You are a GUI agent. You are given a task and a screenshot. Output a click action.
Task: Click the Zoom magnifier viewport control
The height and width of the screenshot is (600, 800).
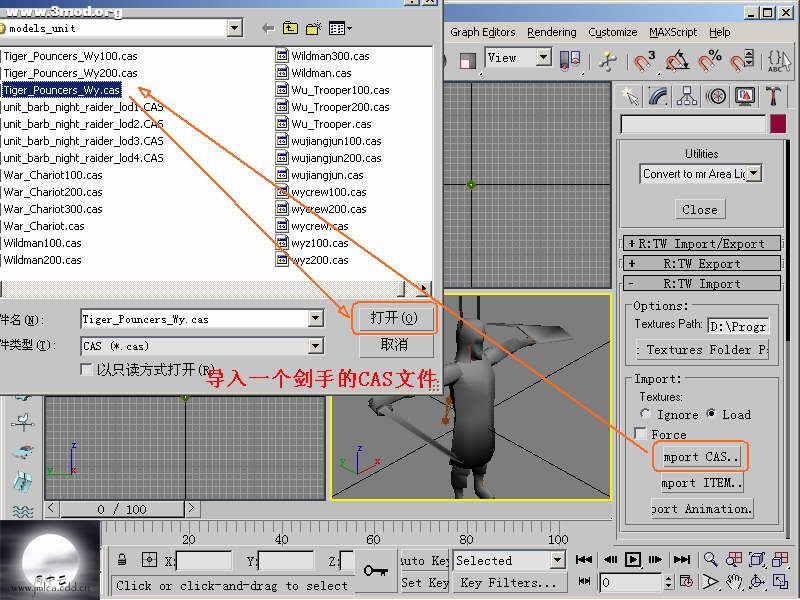coord(710,560)
